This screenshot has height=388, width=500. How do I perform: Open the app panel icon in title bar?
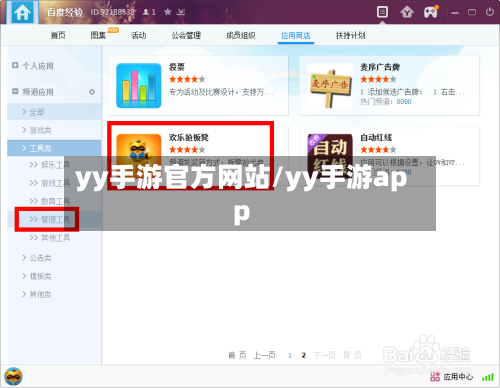coord(382,12)
